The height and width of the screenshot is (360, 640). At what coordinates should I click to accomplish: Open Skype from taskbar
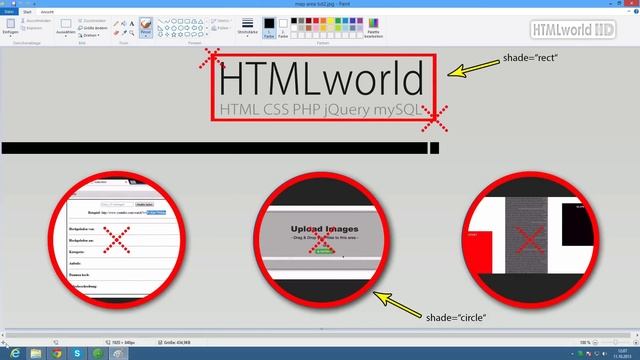pos(77,353)
